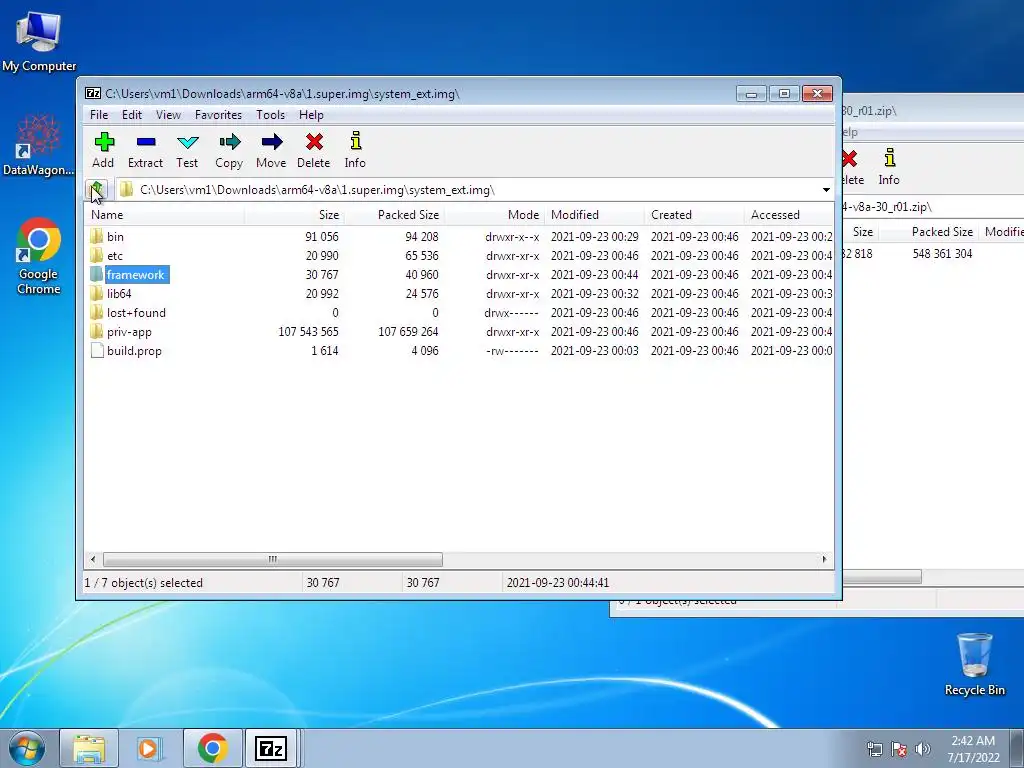Select the build.prop file
The height and width of the screenshot is (768, 1024).
(x=134, y=351)
